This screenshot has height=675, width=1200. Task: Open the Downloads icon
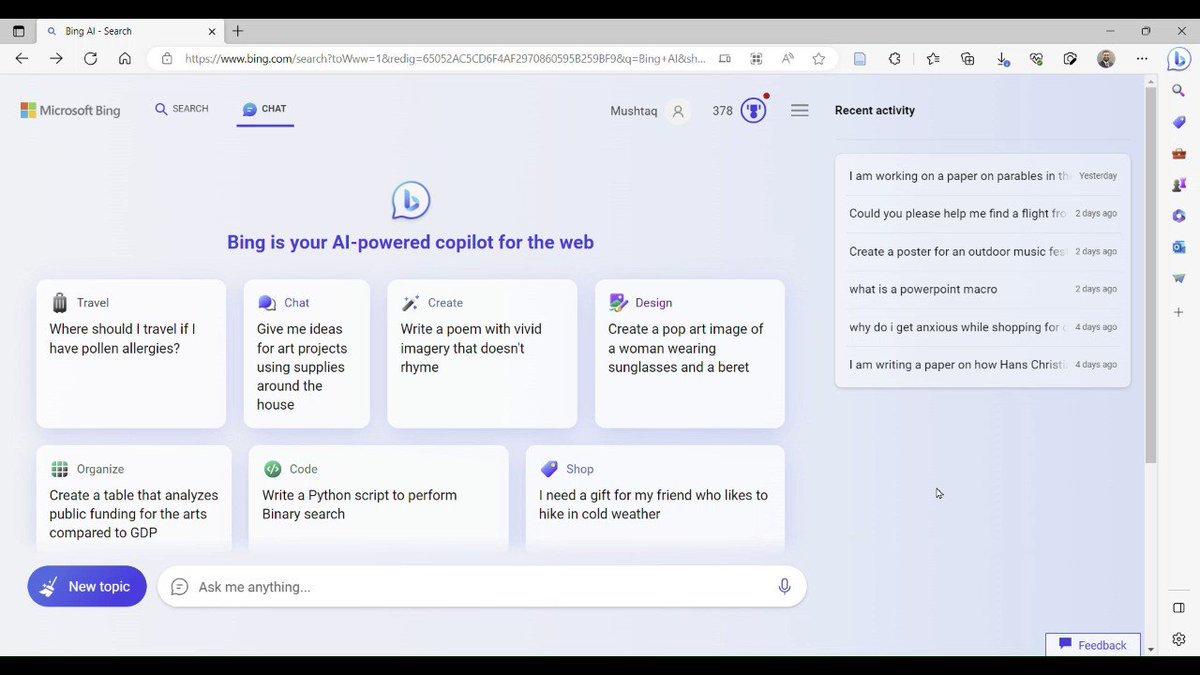coord(1002,59)
